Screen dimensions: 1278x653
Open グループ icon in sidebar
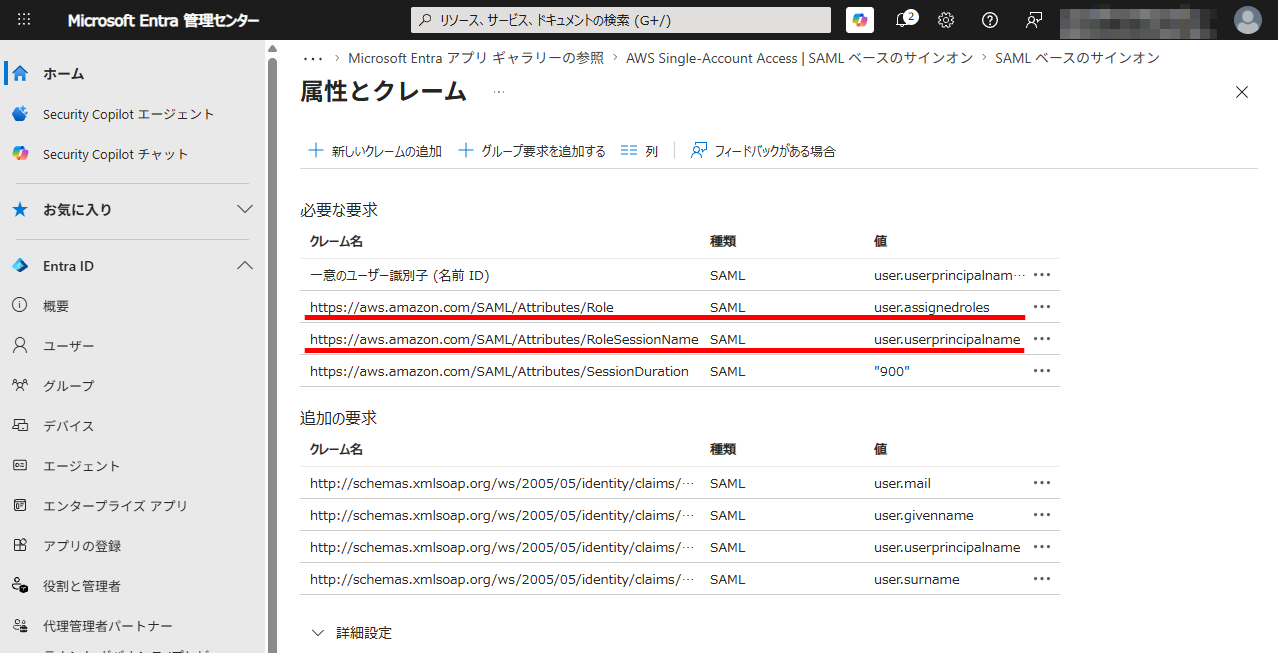(20, 386)
